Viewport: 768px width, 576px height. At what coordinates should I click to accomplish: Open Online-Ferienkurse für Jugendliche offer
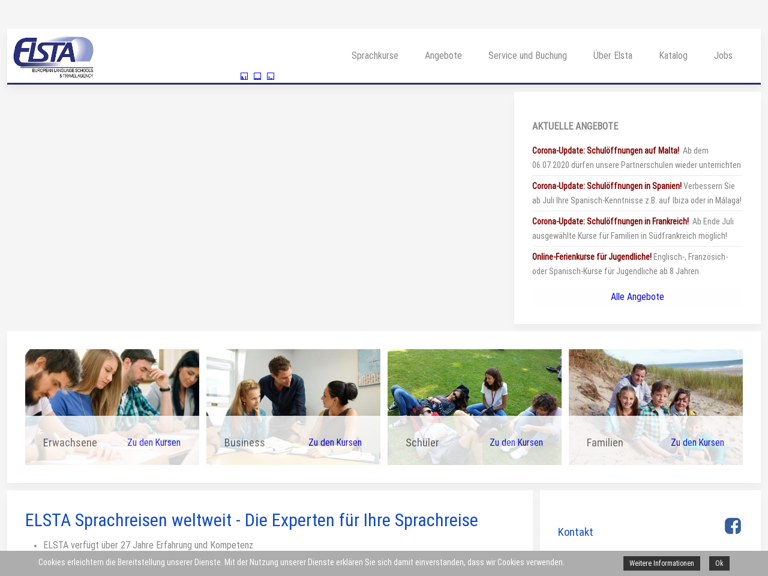[x=591, y=257]
